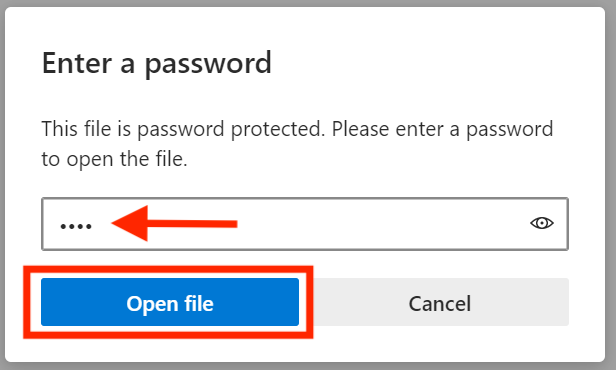
Task: Click the "This file is password protected" text
Action: (x=183, y=129)
